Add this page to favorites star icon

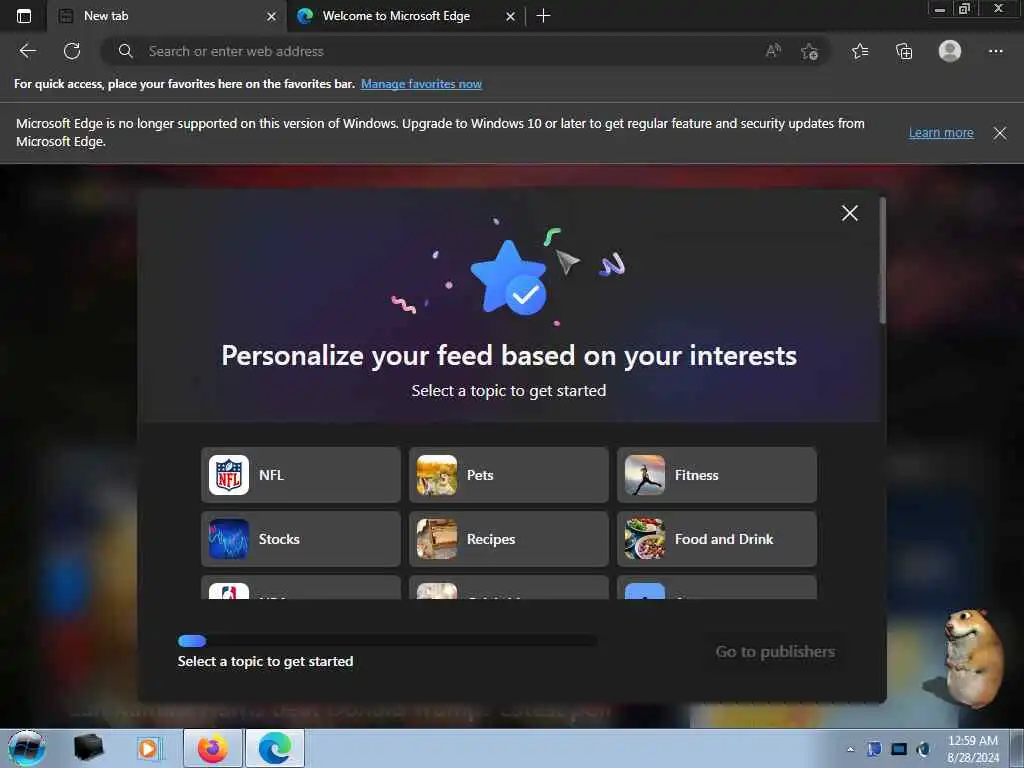click(809, 51)
